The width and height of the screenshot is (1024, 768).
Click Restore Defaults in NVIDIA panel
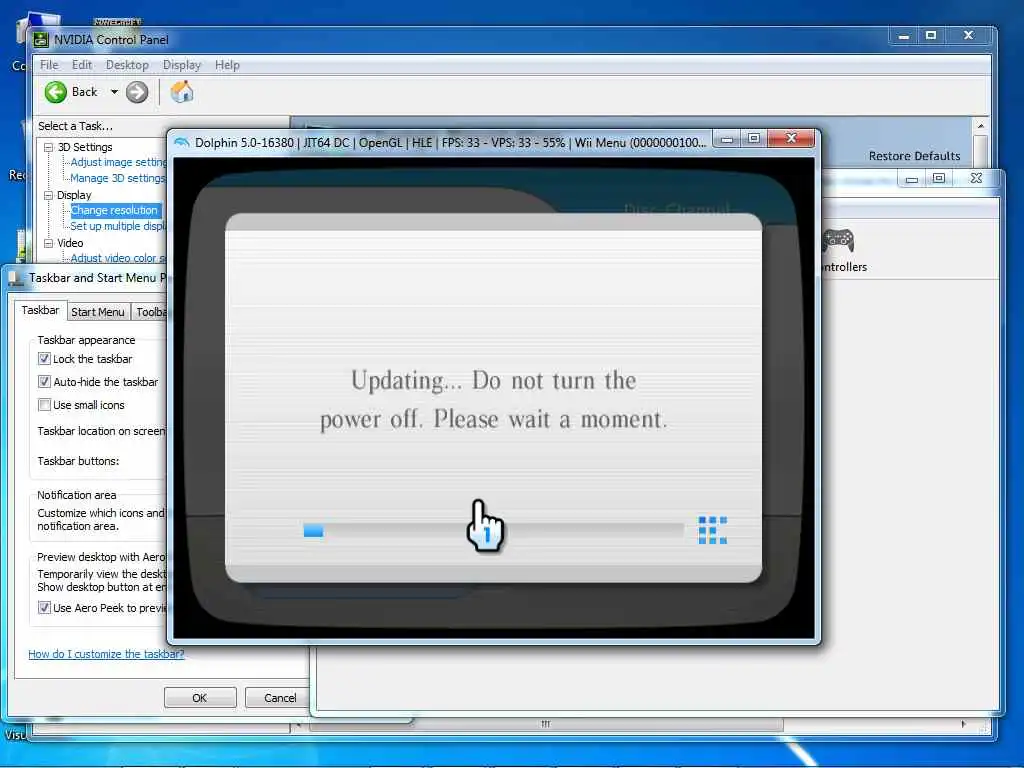914,156
